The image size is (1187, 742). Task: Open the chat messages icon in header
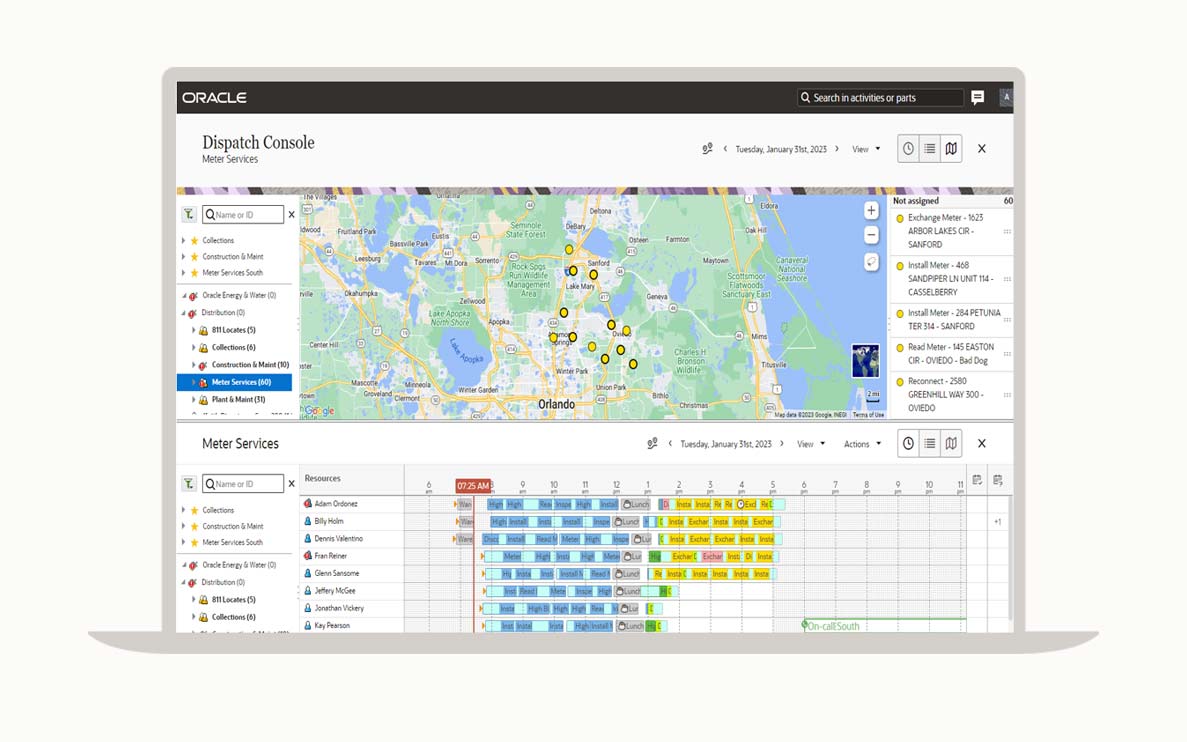(x=977, y=97)
